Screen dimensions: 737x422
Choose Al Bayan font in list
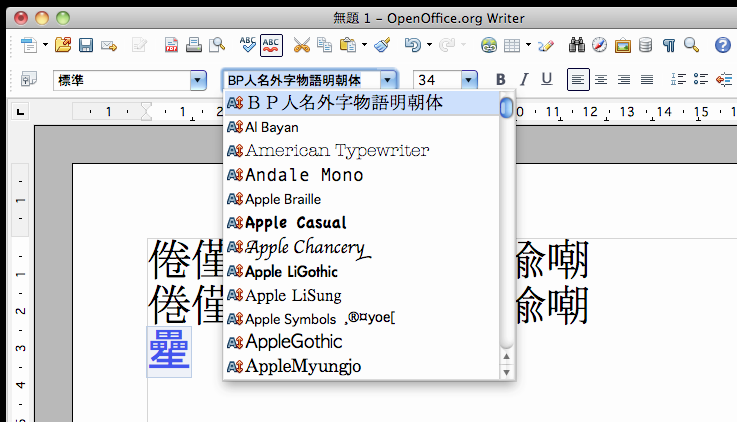pyautogui.click(x=361, y=127)
